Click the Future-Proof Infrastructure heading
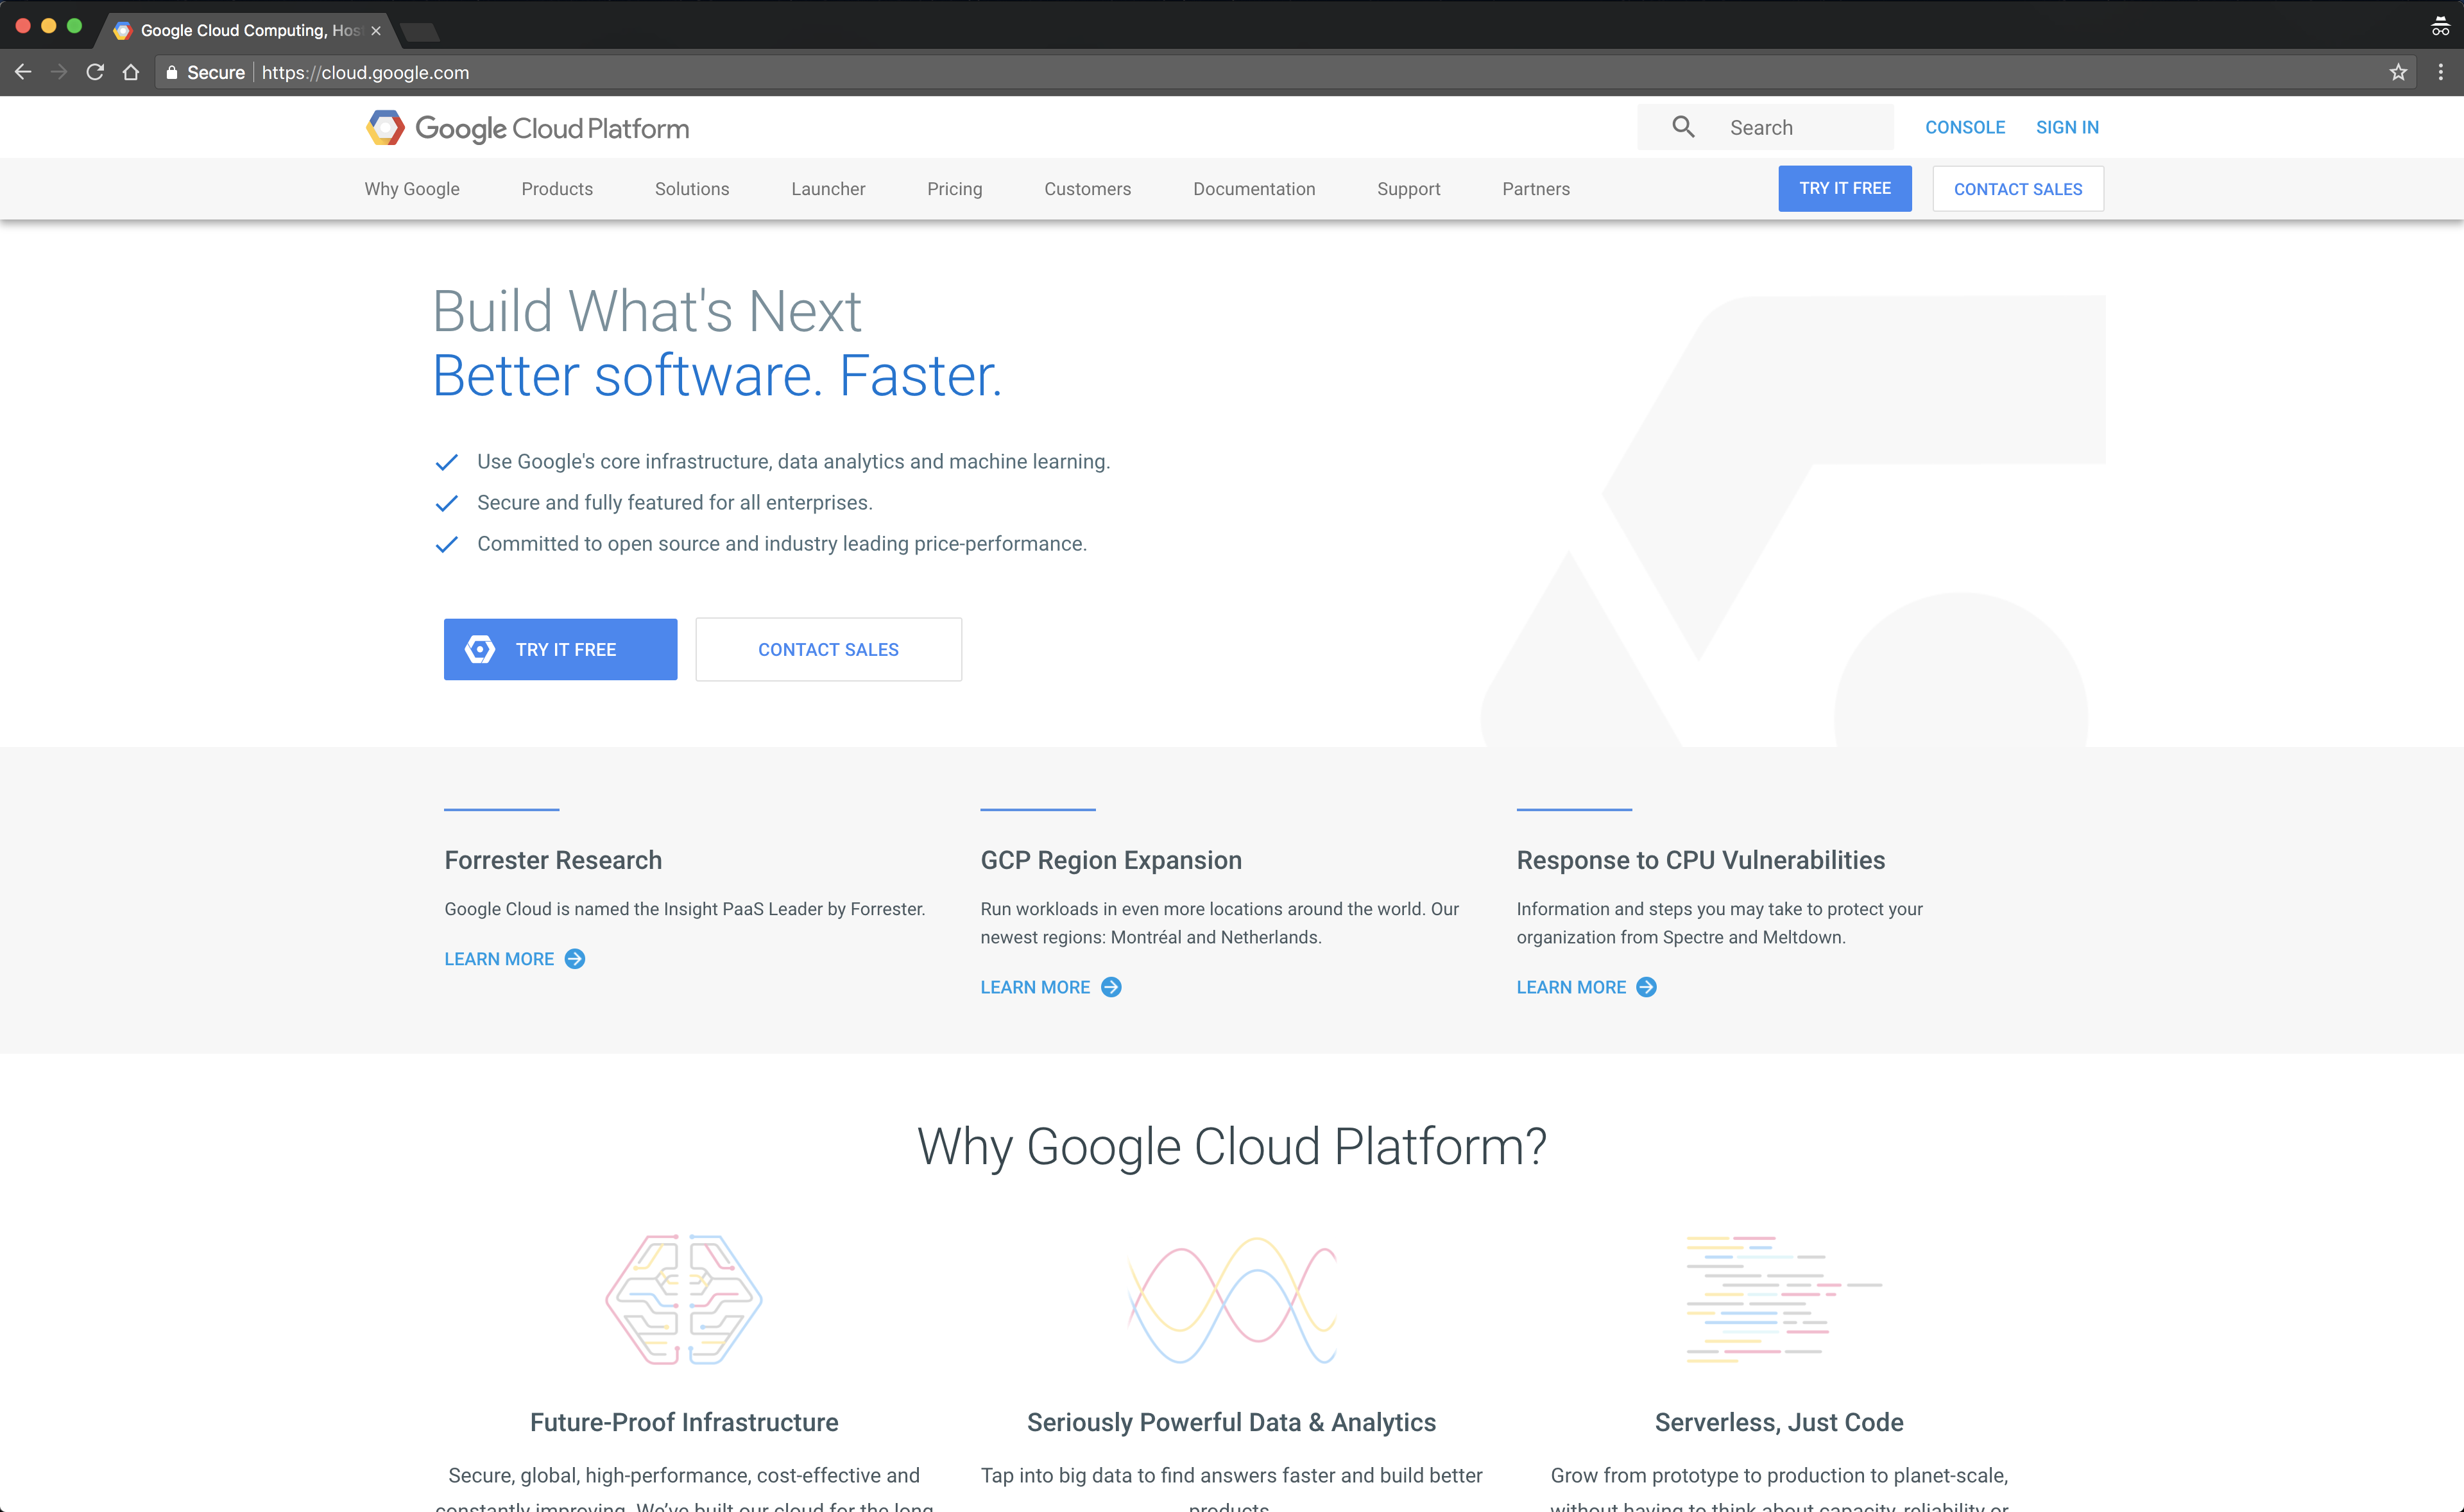This screenshot has height=1512, width=2464. [684, 1422]
